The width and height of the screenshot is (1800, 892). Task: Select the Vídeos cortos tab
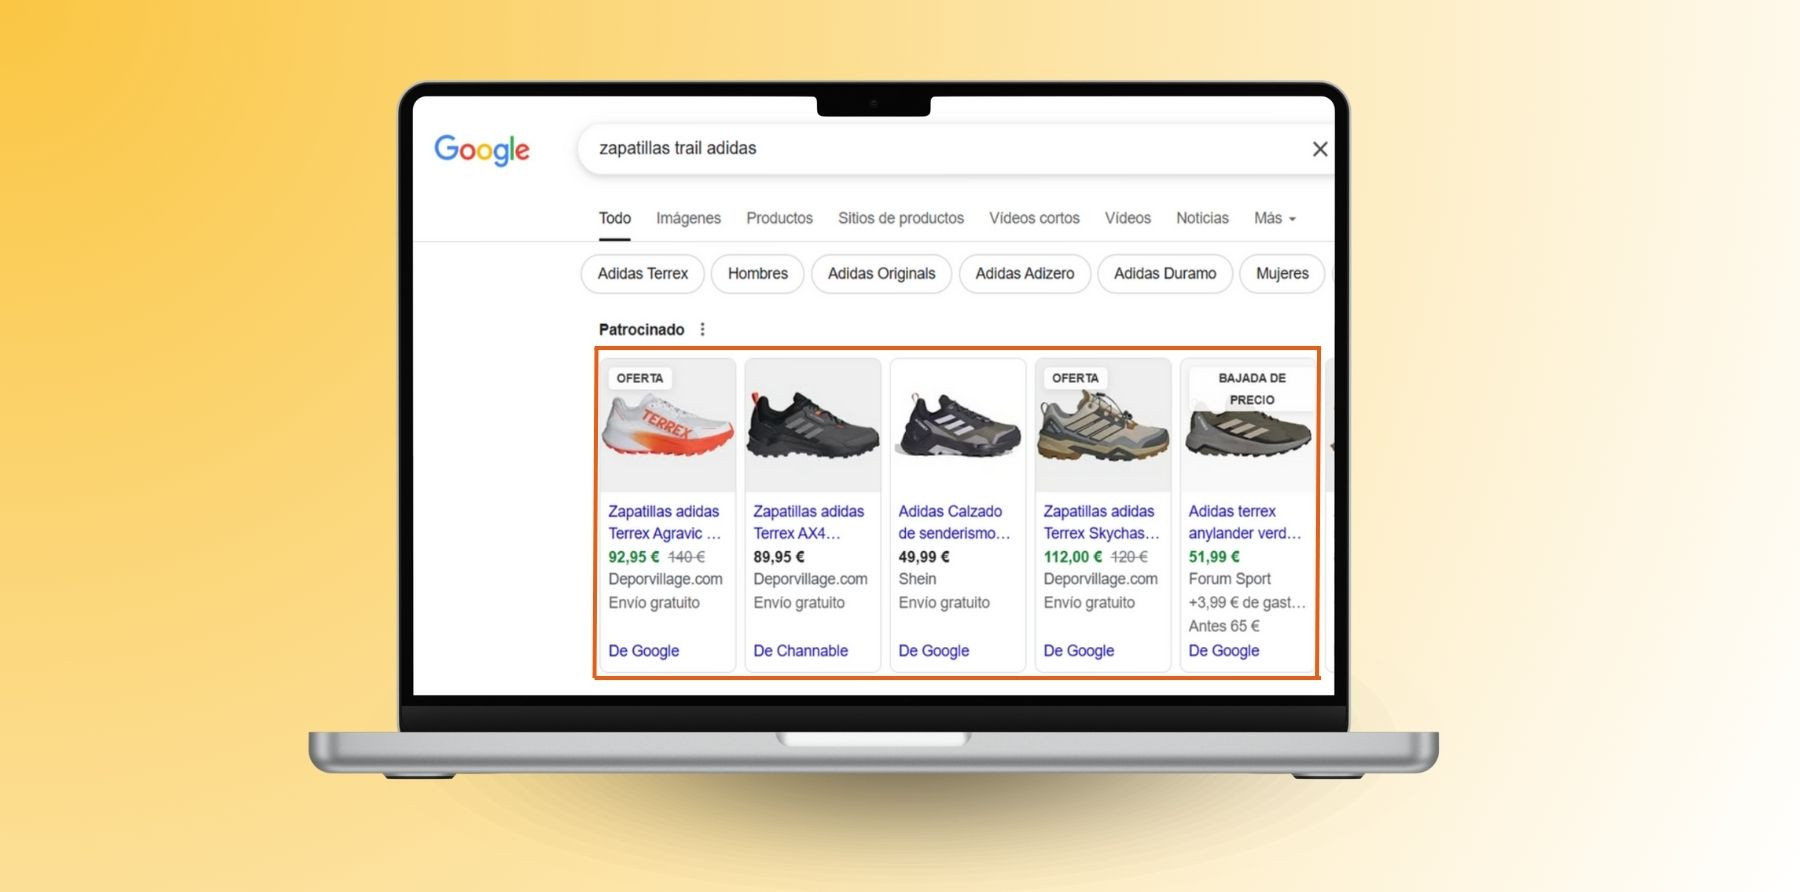[1034, 218]
